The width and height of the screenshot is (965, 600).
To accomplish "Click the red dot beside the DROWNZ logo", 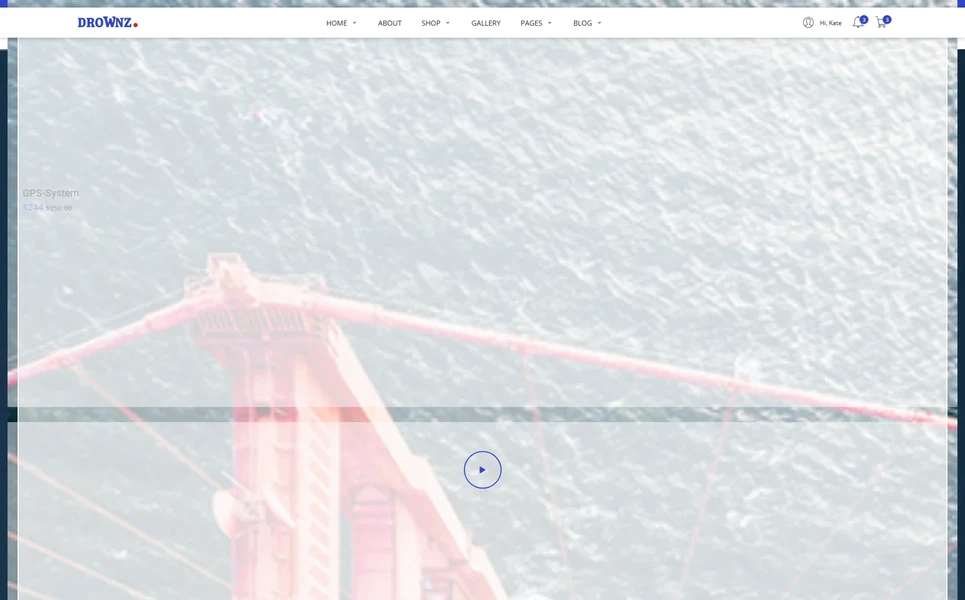I will (137, 23).
